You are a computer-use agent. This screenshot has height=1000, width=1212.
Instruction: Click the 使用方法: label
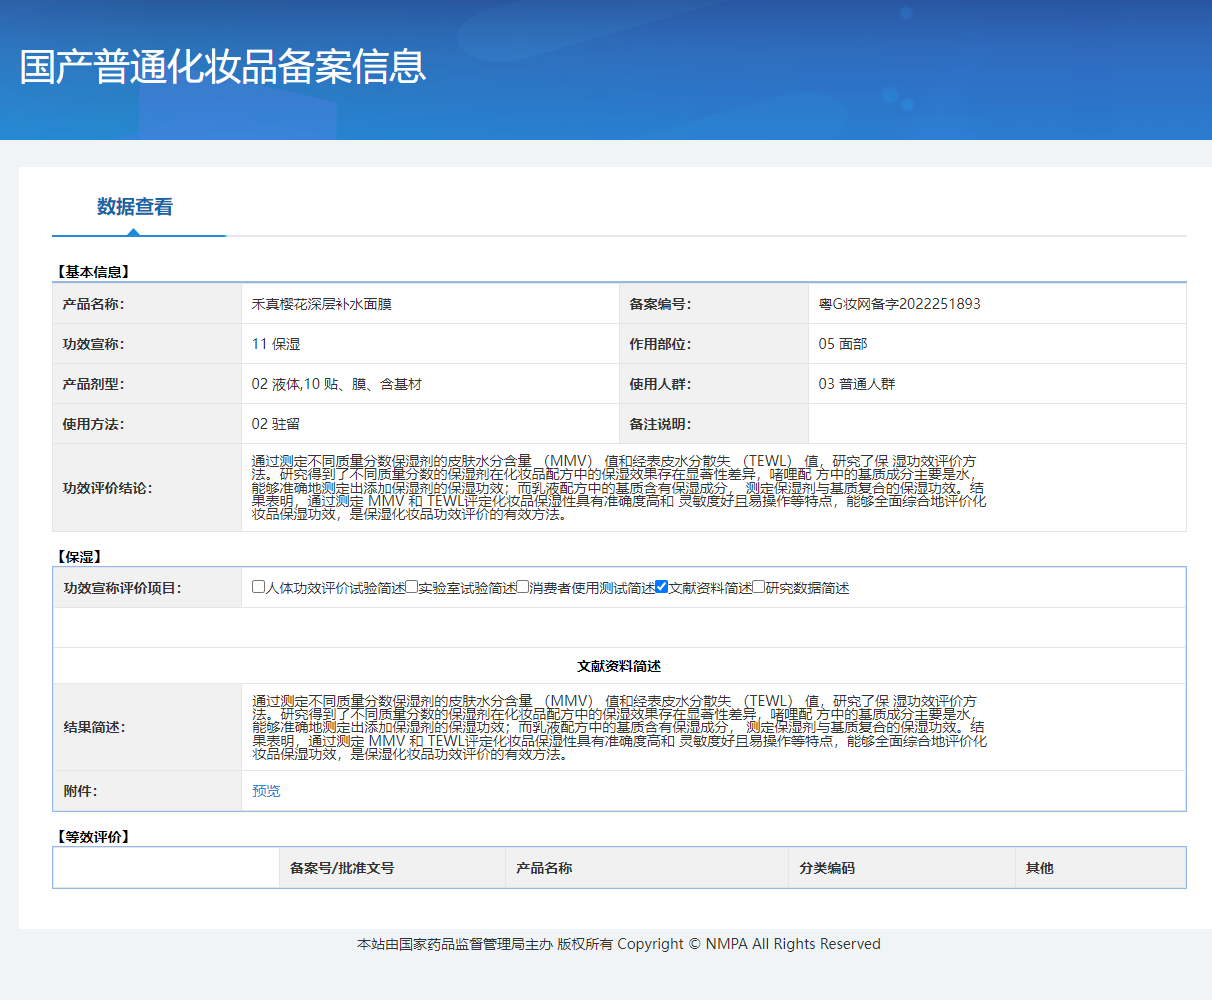point(93,424)
